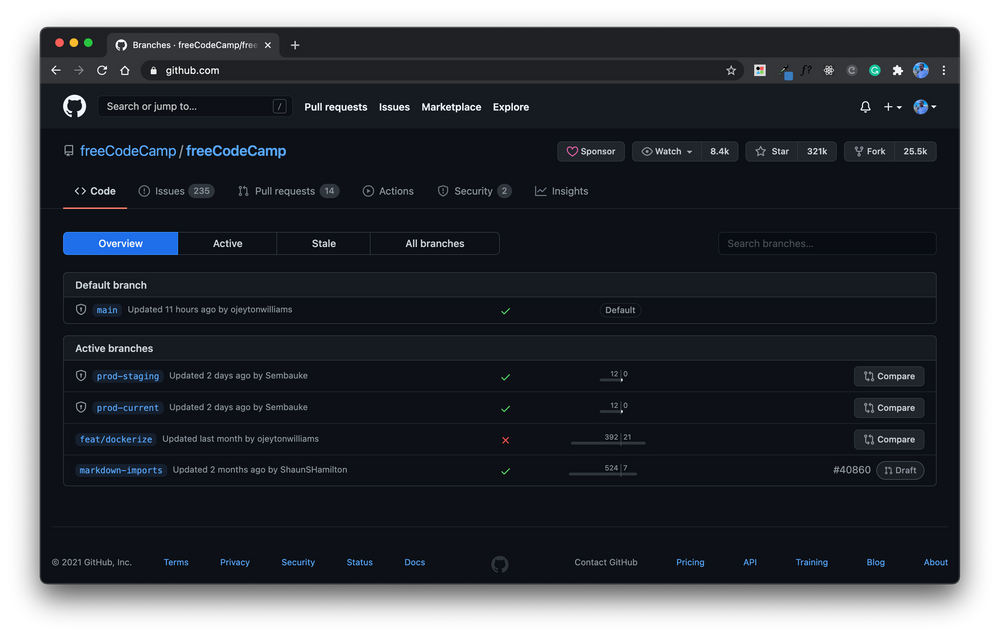
Task: Switch to the Insights tab
Action: (561, 190)
